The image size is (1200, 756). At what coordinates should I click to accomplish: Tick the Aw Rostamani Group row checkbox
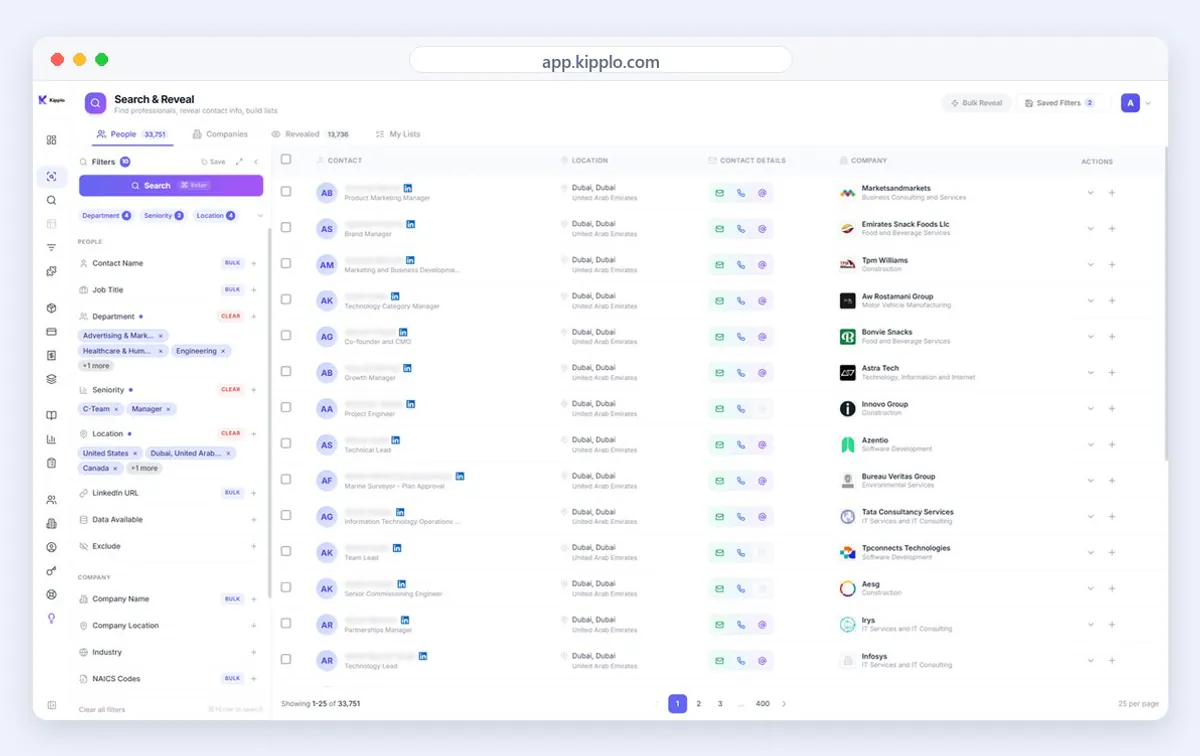click(286, 299)
